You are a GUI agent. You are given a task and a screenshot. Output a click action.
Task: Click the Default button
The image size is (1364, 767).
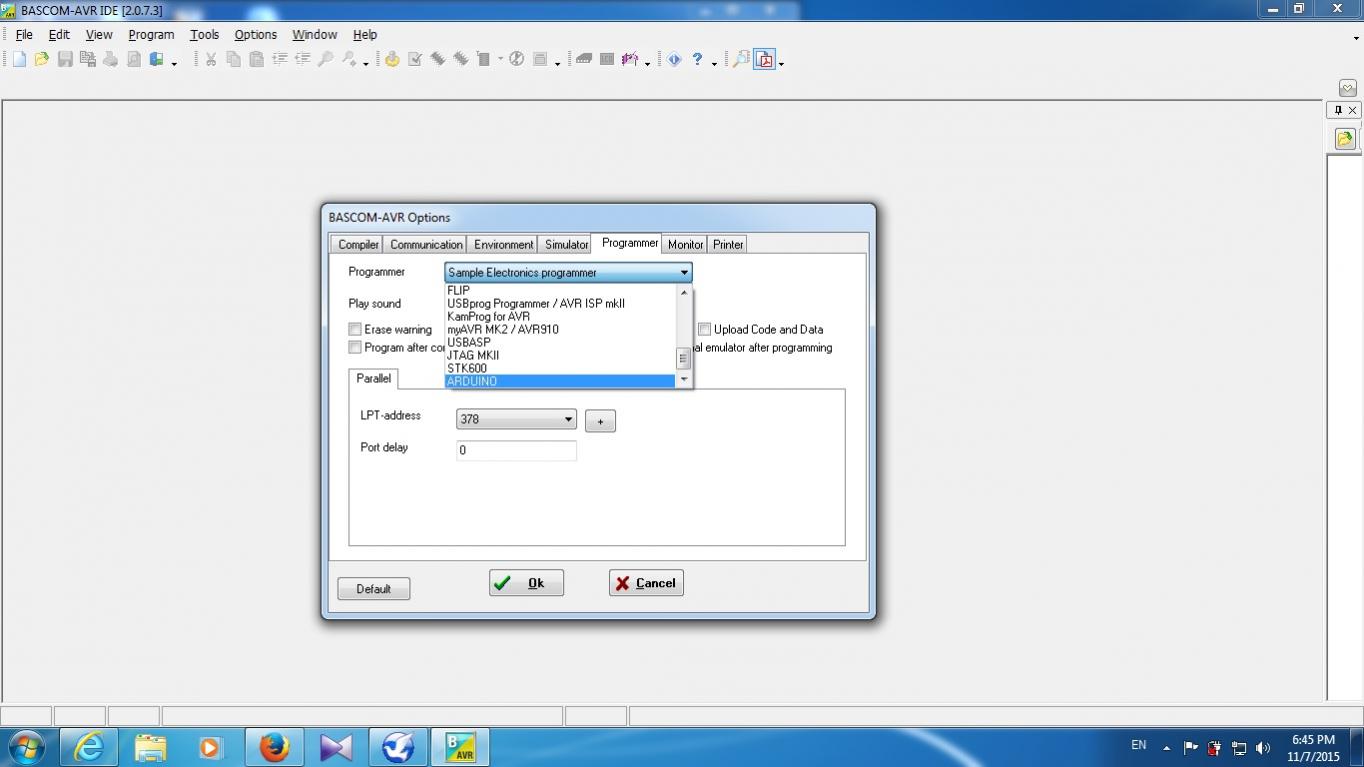tap(373, 589)
